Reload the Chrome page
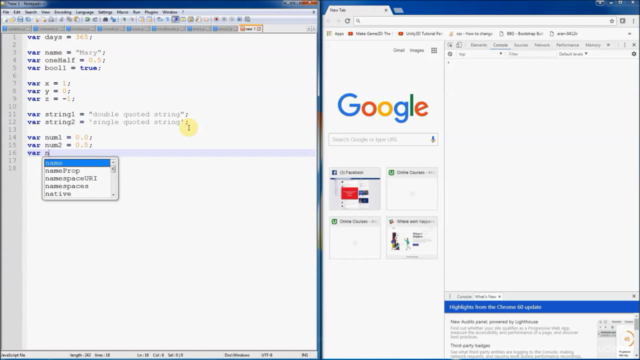Screen dimensions: 640x360 pos(347,21)
